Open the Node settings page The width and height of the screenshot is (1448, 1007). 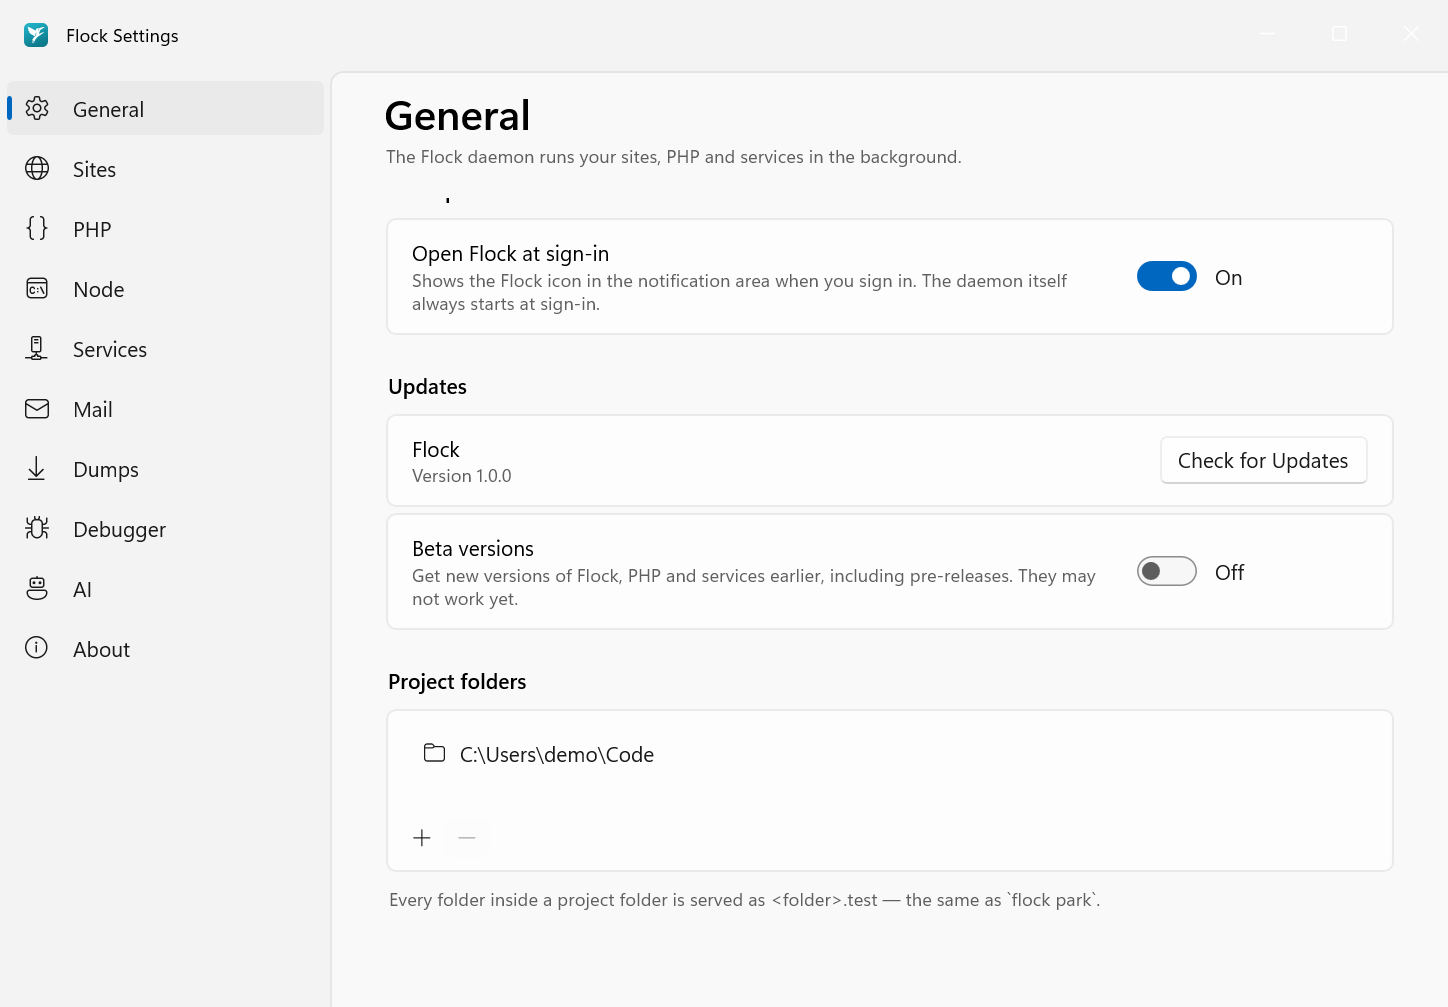click(166, 289)
